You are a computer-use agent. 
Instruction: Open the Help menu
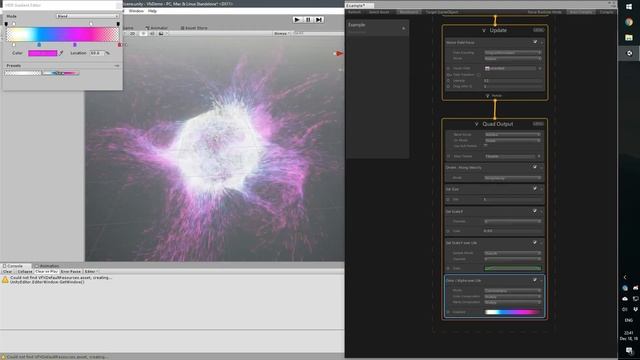click(x=152, y=11)
